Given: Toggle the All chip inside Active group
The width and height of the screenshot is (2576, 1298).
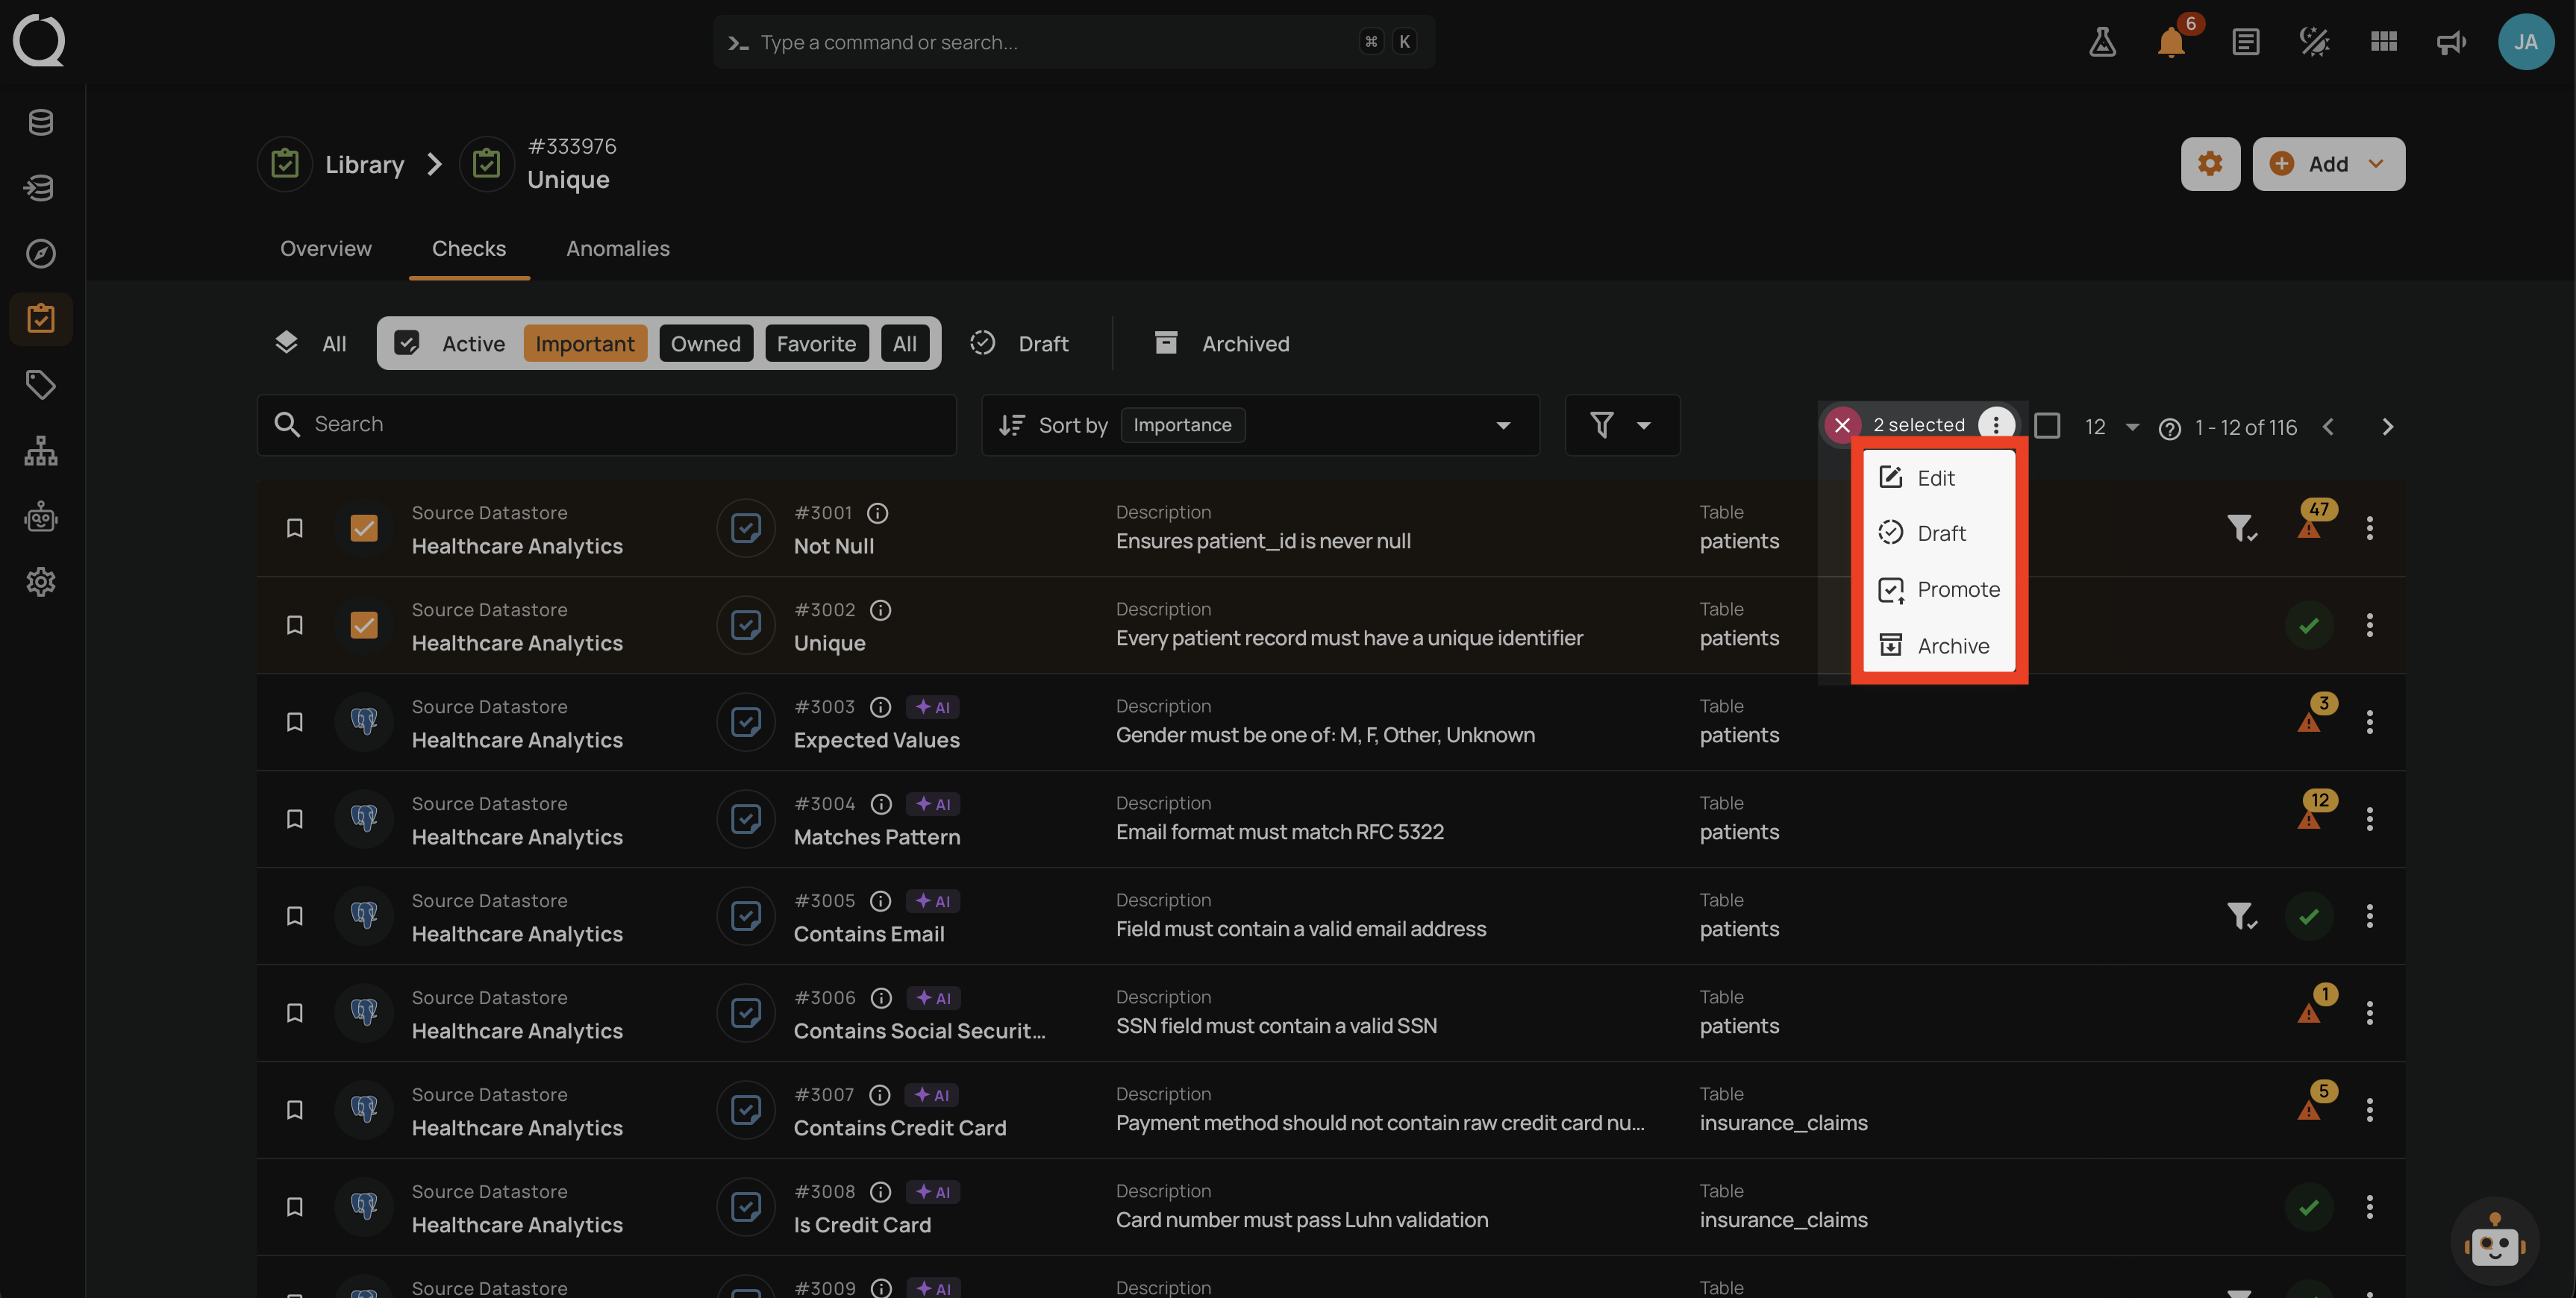Looking at the screenshot, I should [x=905, y=344].
